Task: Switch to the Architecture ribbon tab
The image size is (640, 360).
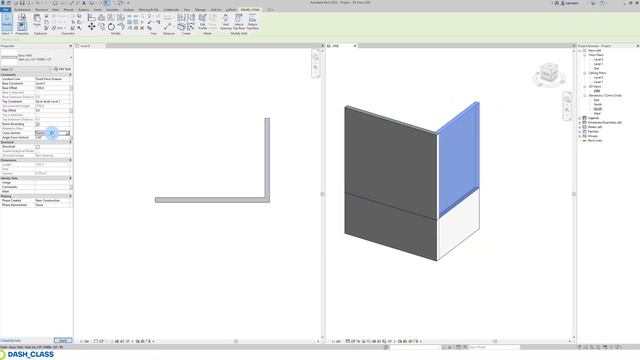Action: pos(22,9)
